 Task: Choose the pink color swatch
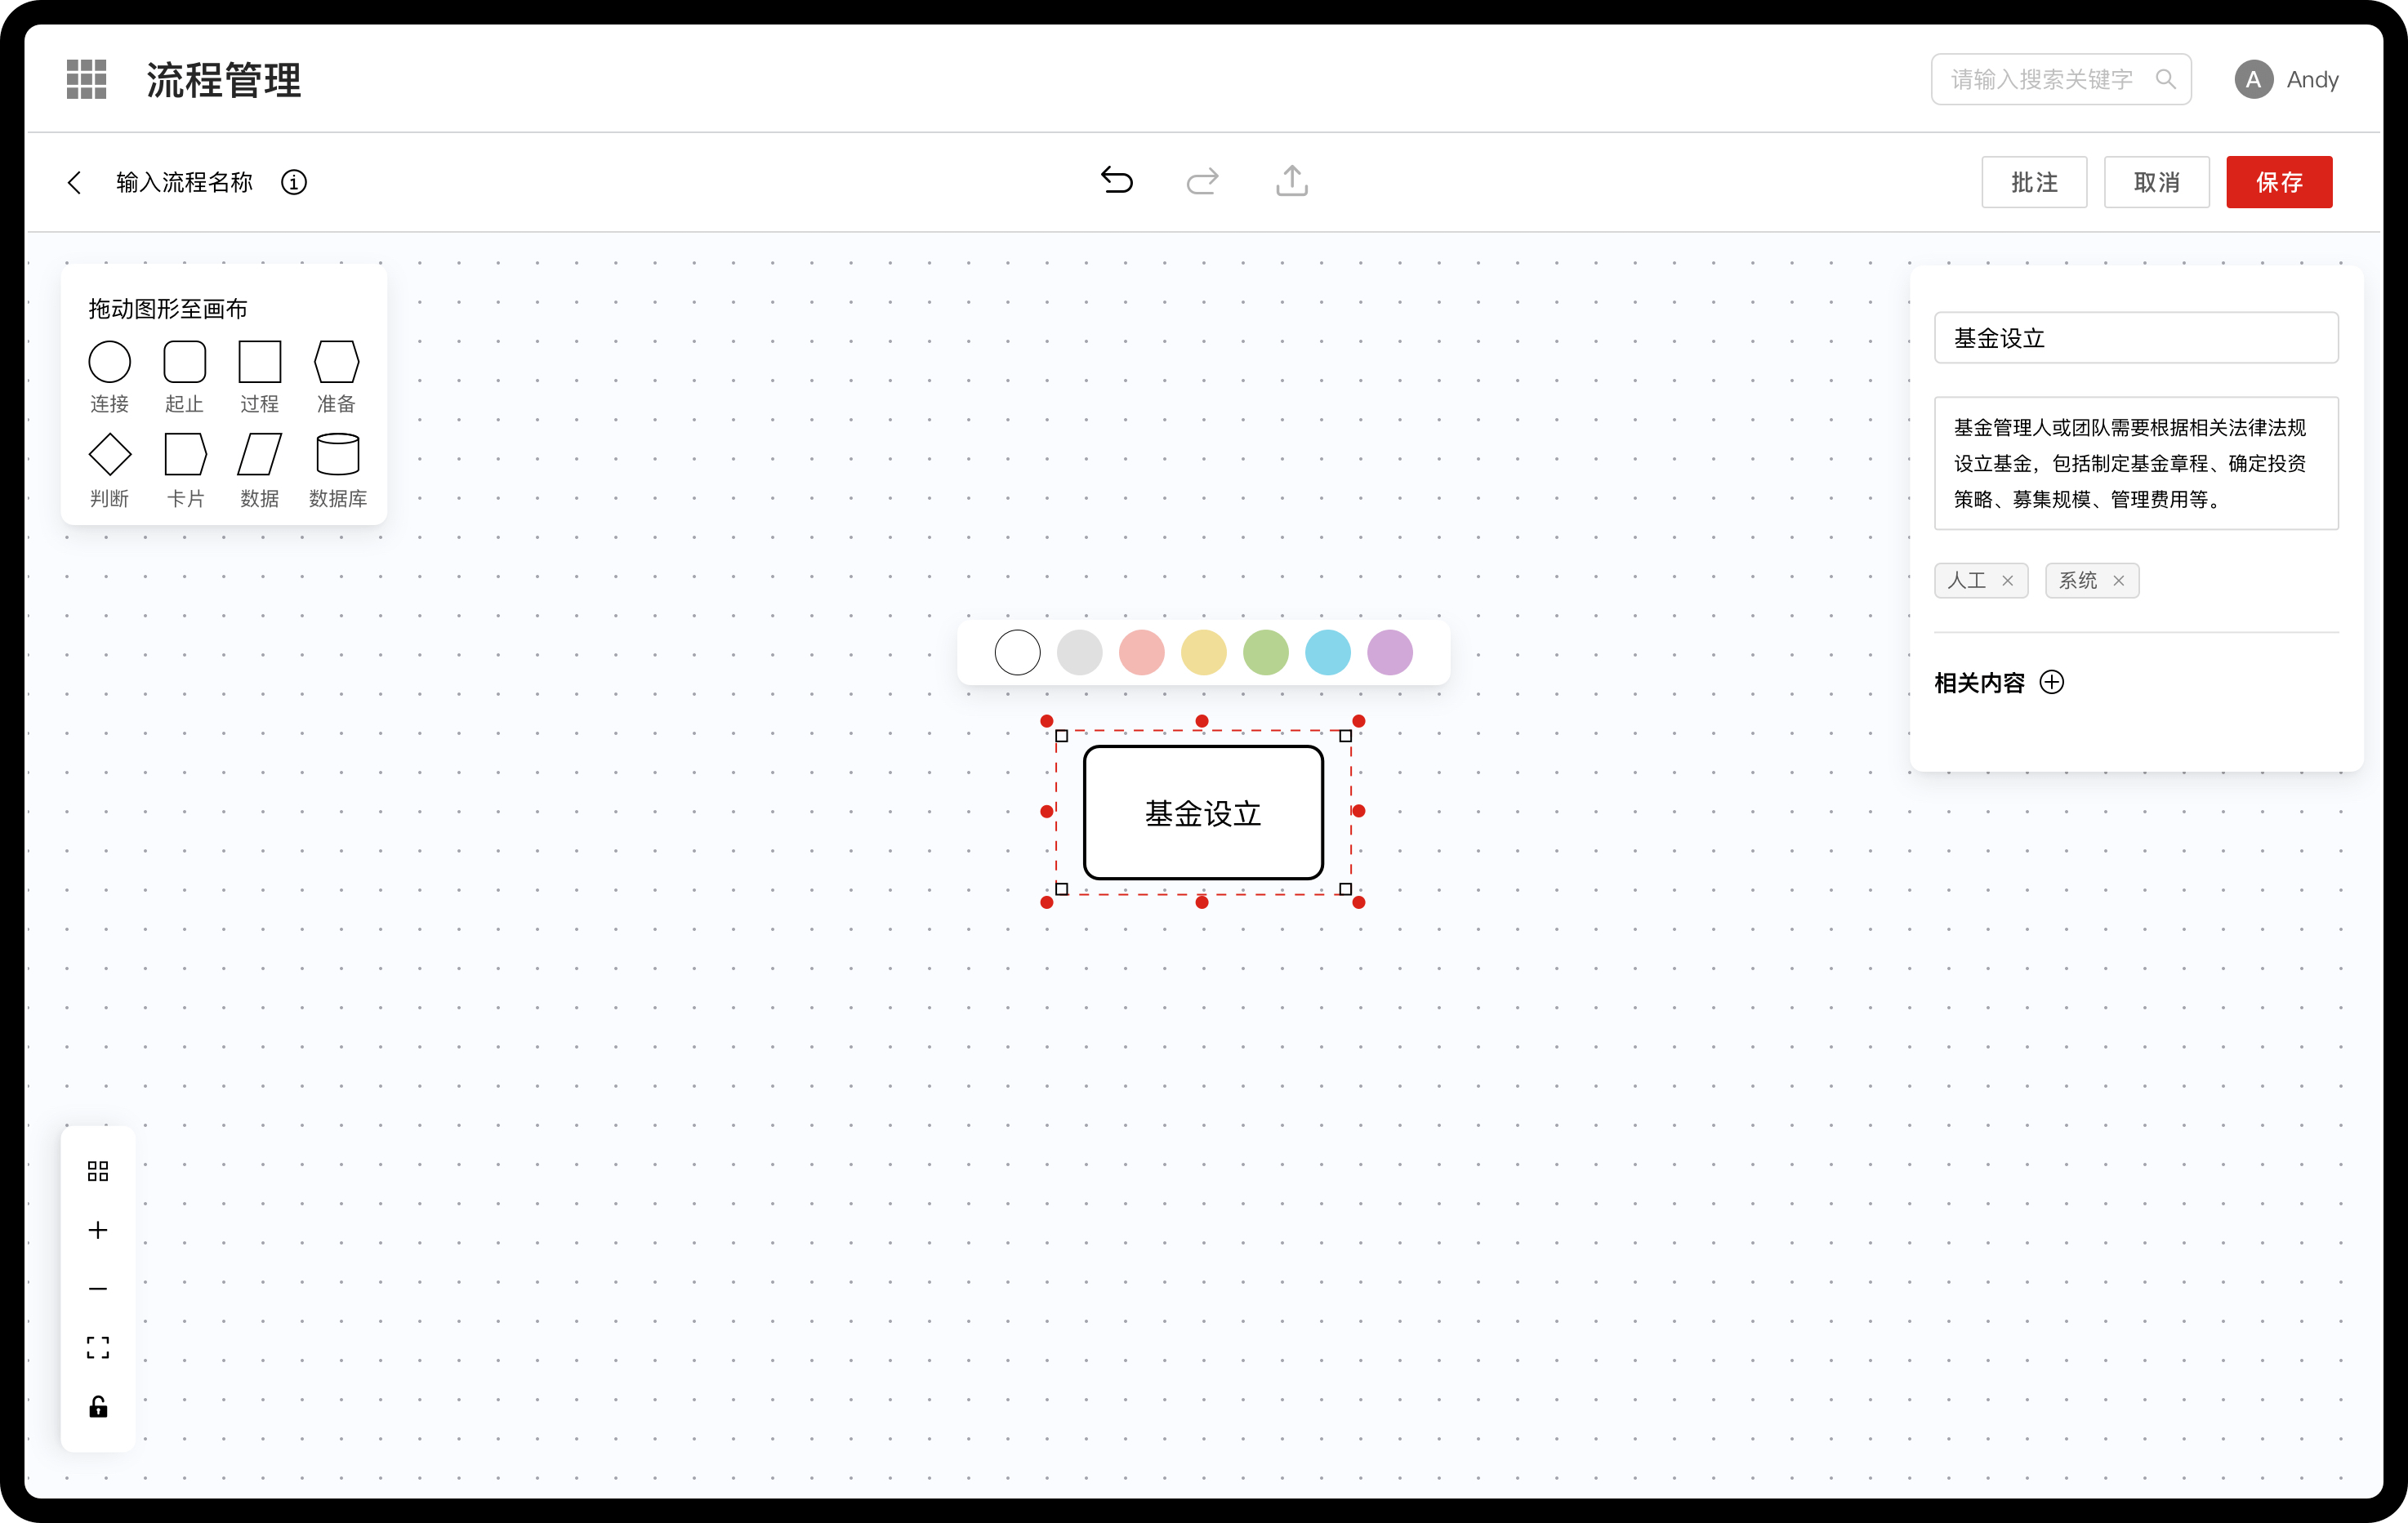1141,653
